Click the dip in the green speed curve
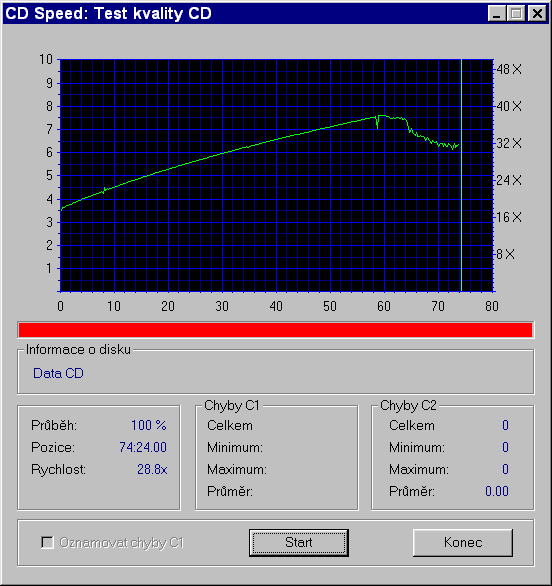The height and width of the screenshot is (586, 552). (x=377, y=123)
